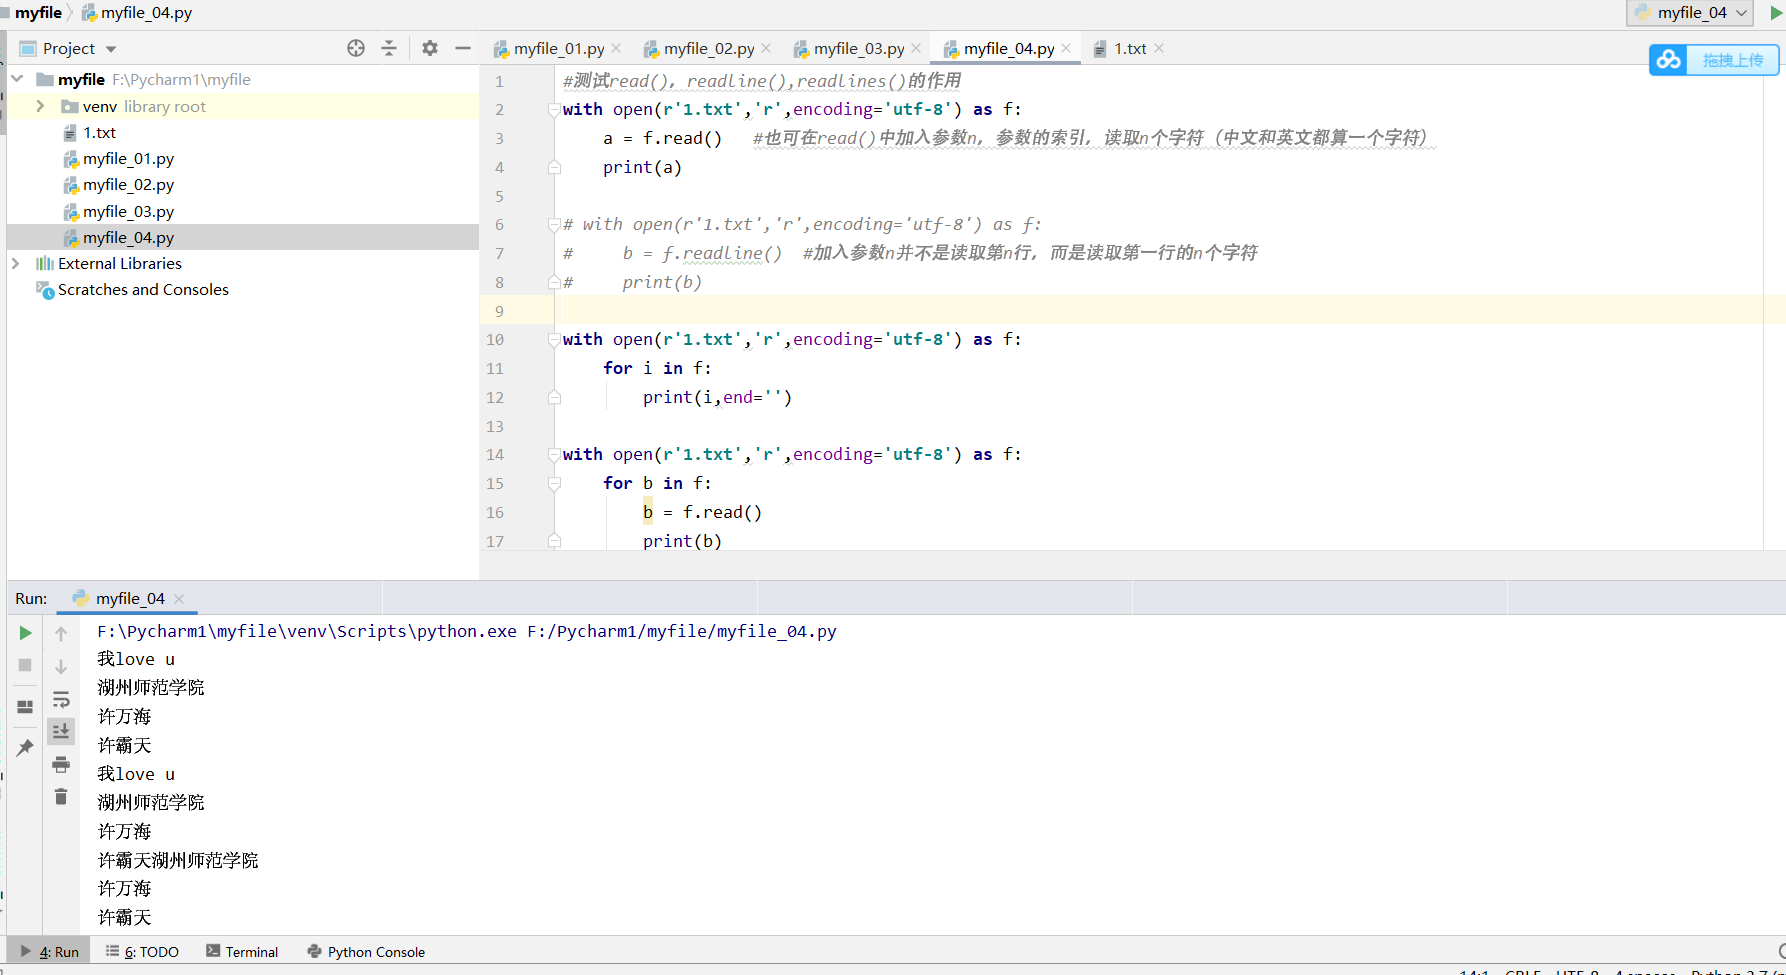Click the highlighted b variable on line 16

pos(648,512)
